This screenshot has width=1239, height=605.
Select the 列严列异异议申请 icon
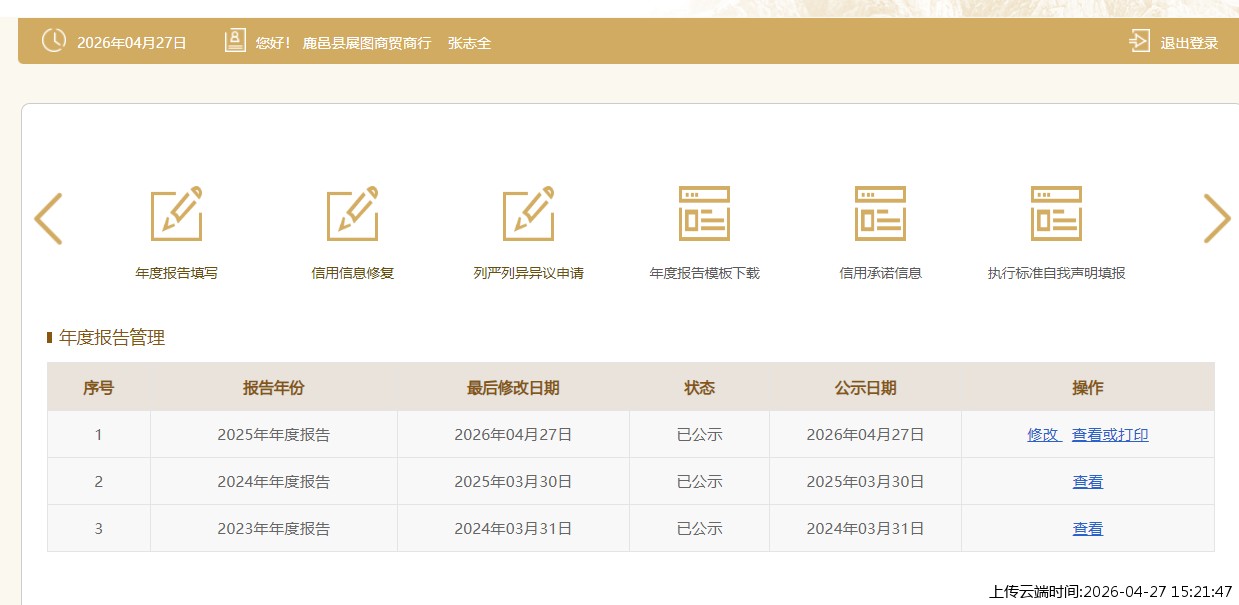tap(529, 214)
